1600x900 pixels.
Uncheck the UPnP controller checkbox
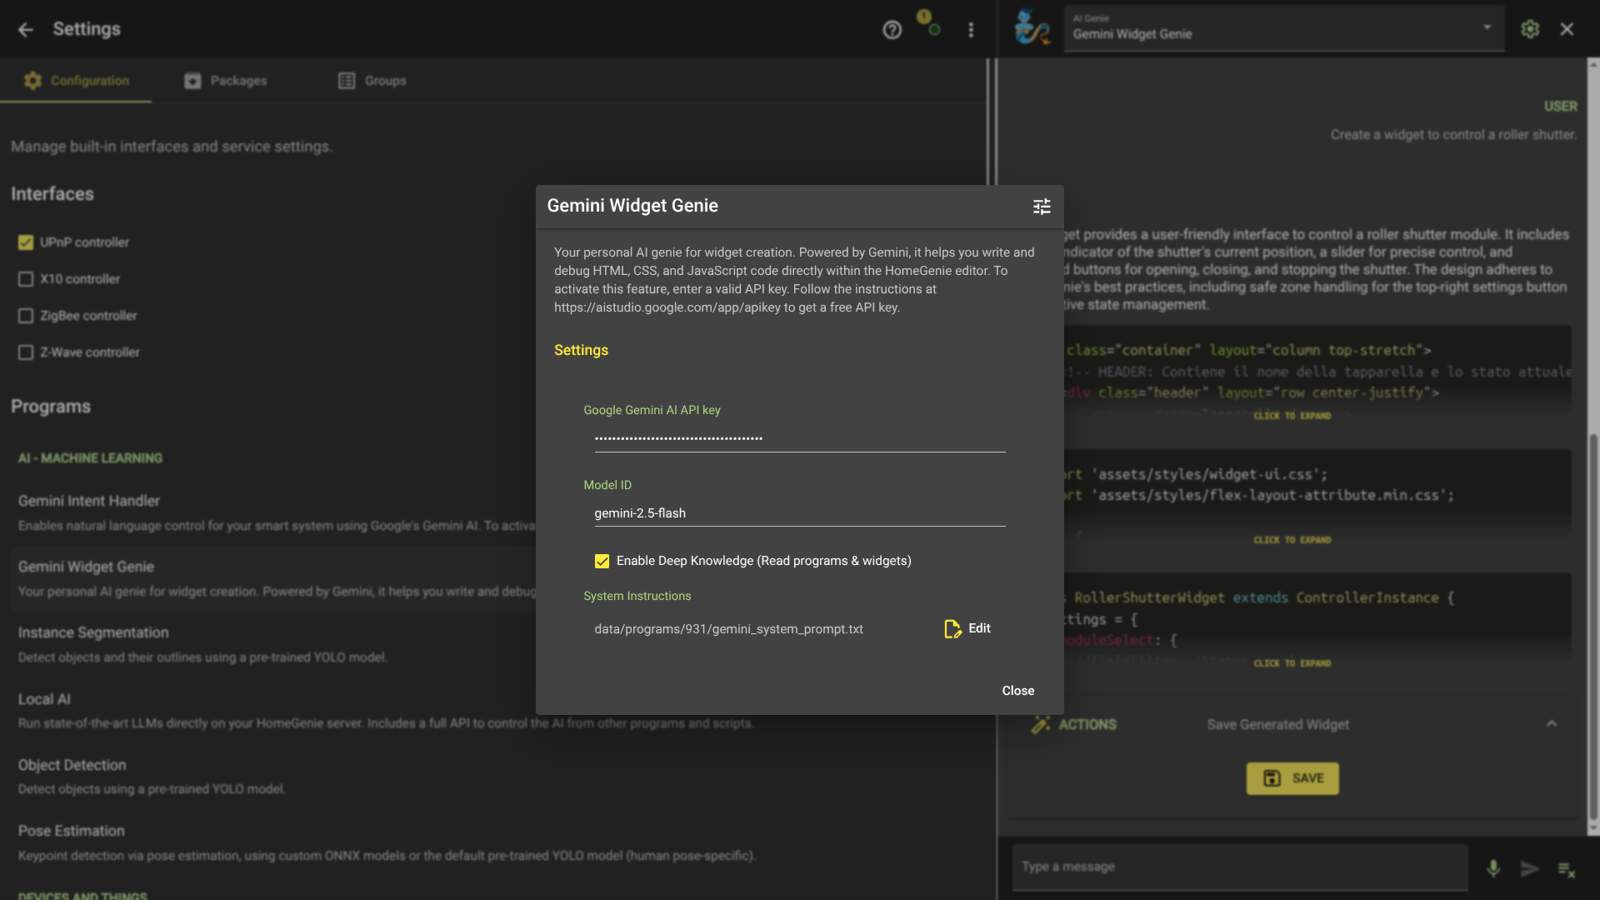(26, 242)
